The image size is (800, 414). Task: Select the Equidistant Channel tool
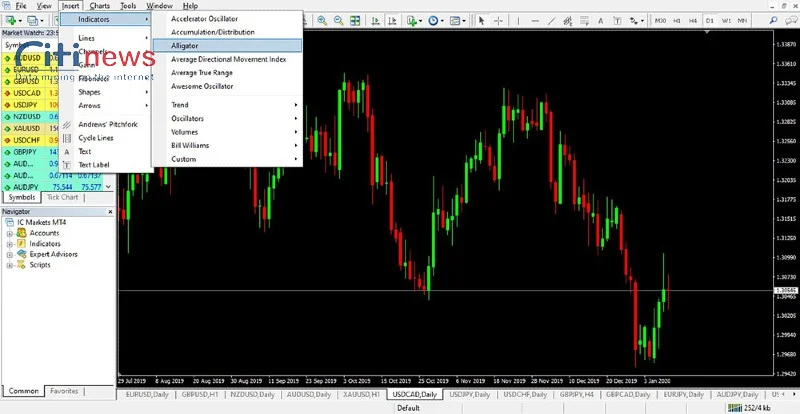567,20
